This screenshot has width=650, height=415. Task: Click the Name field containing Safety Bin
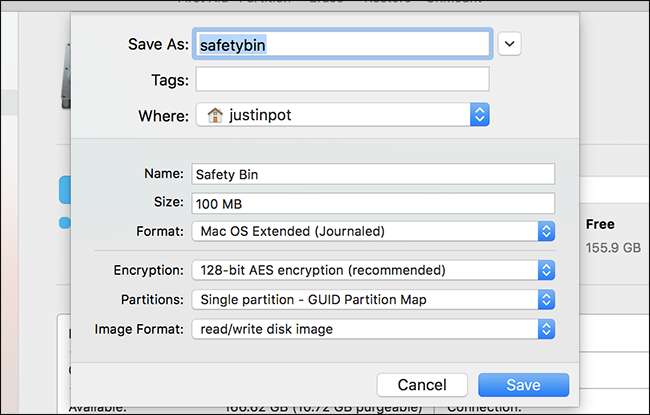point(372,174)
